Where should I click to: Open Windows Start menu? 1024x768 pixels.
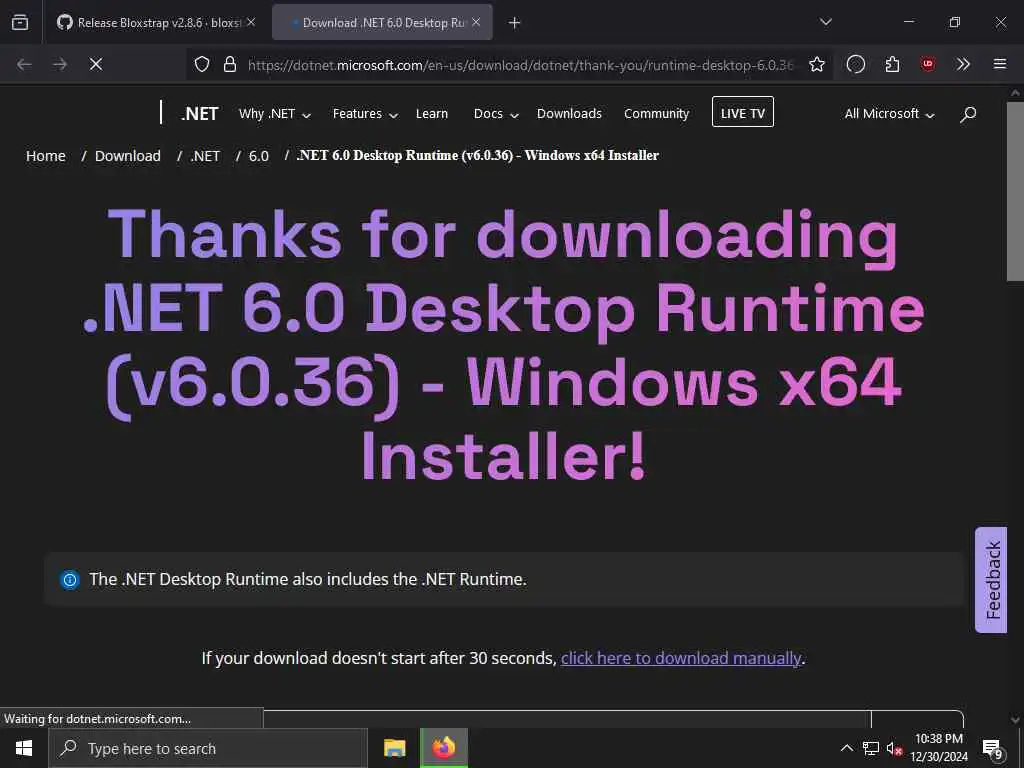point(24,748)
